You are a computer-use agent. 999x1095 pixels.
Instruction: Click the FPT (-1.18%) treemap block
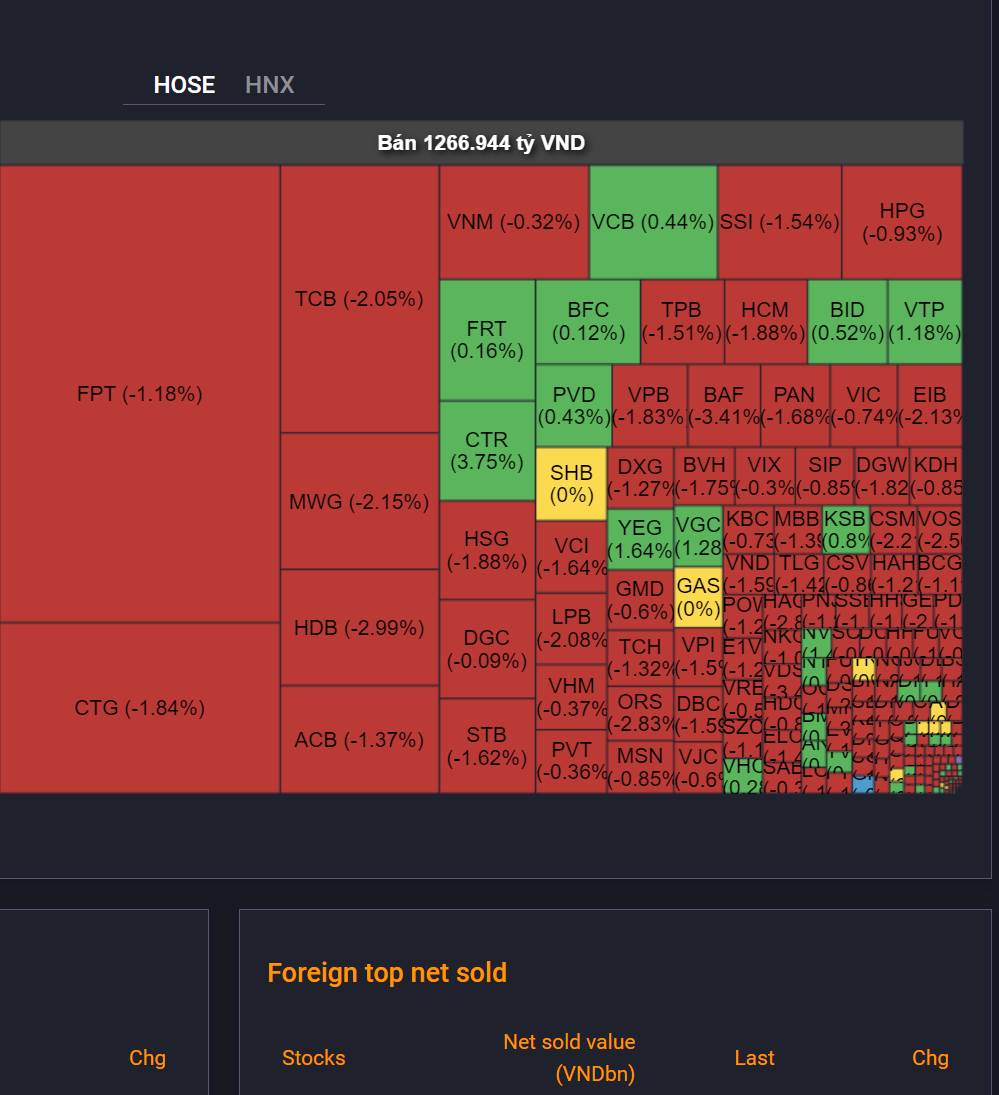[139, 394]
